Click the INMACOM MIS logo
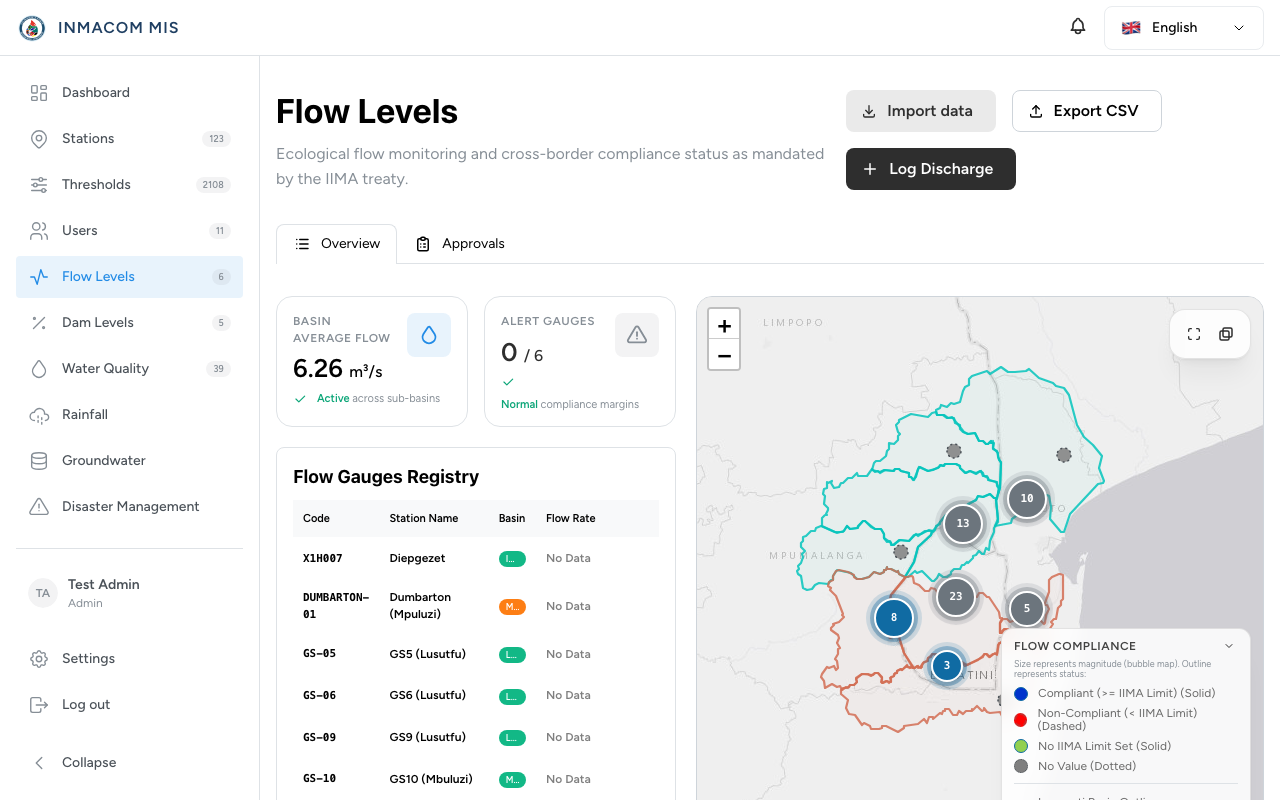The width and height of the screenshot is (1280, 800). (33, 28)
